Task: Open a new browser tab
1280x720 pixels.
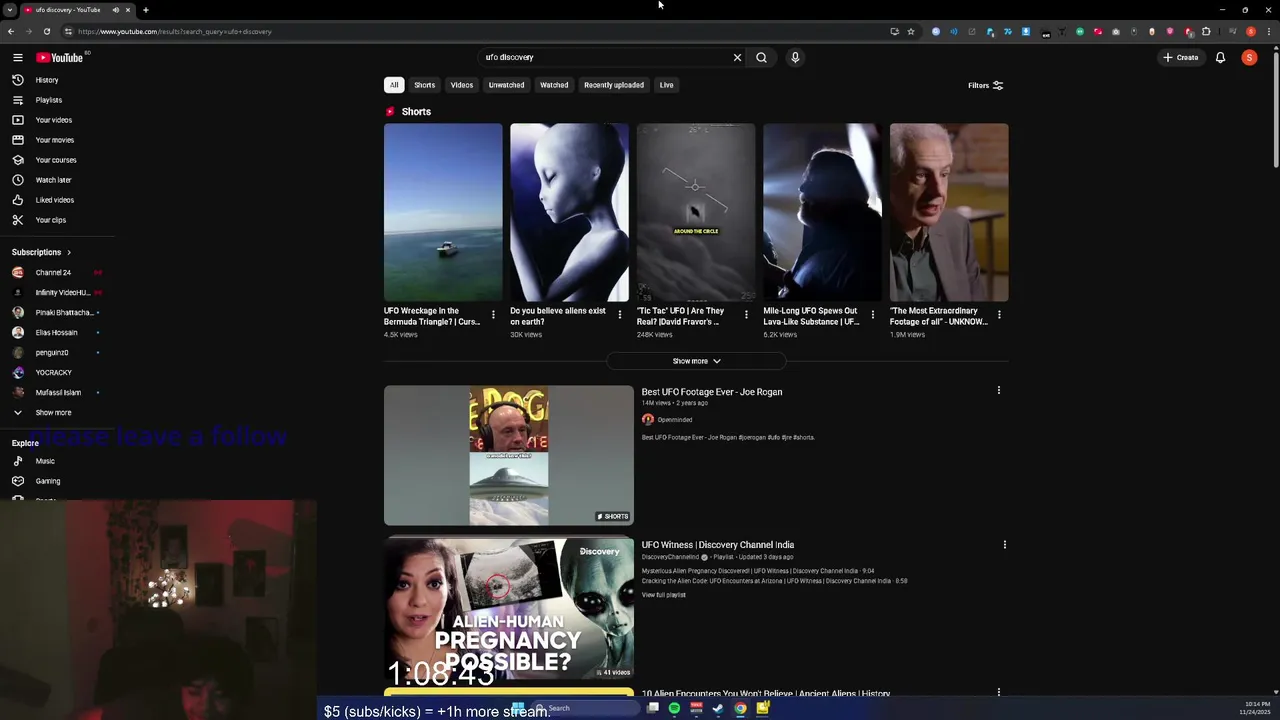Action: pos(146,10)
